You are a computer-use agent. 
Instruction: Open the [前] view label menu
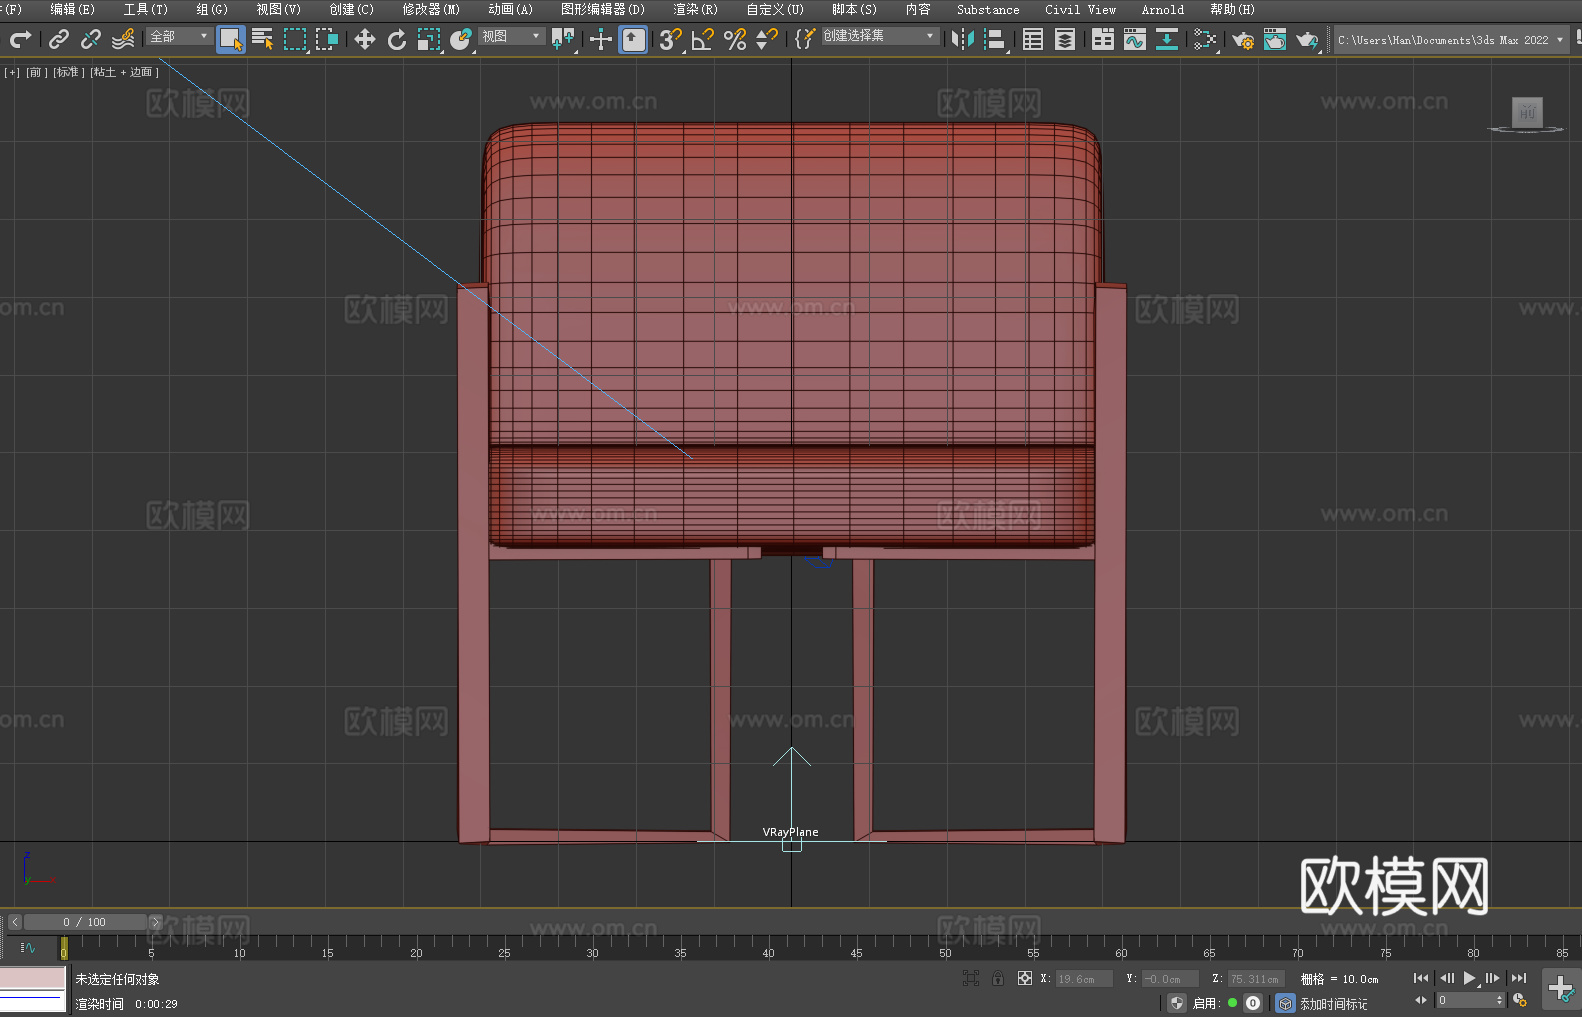tap(35, 72)
